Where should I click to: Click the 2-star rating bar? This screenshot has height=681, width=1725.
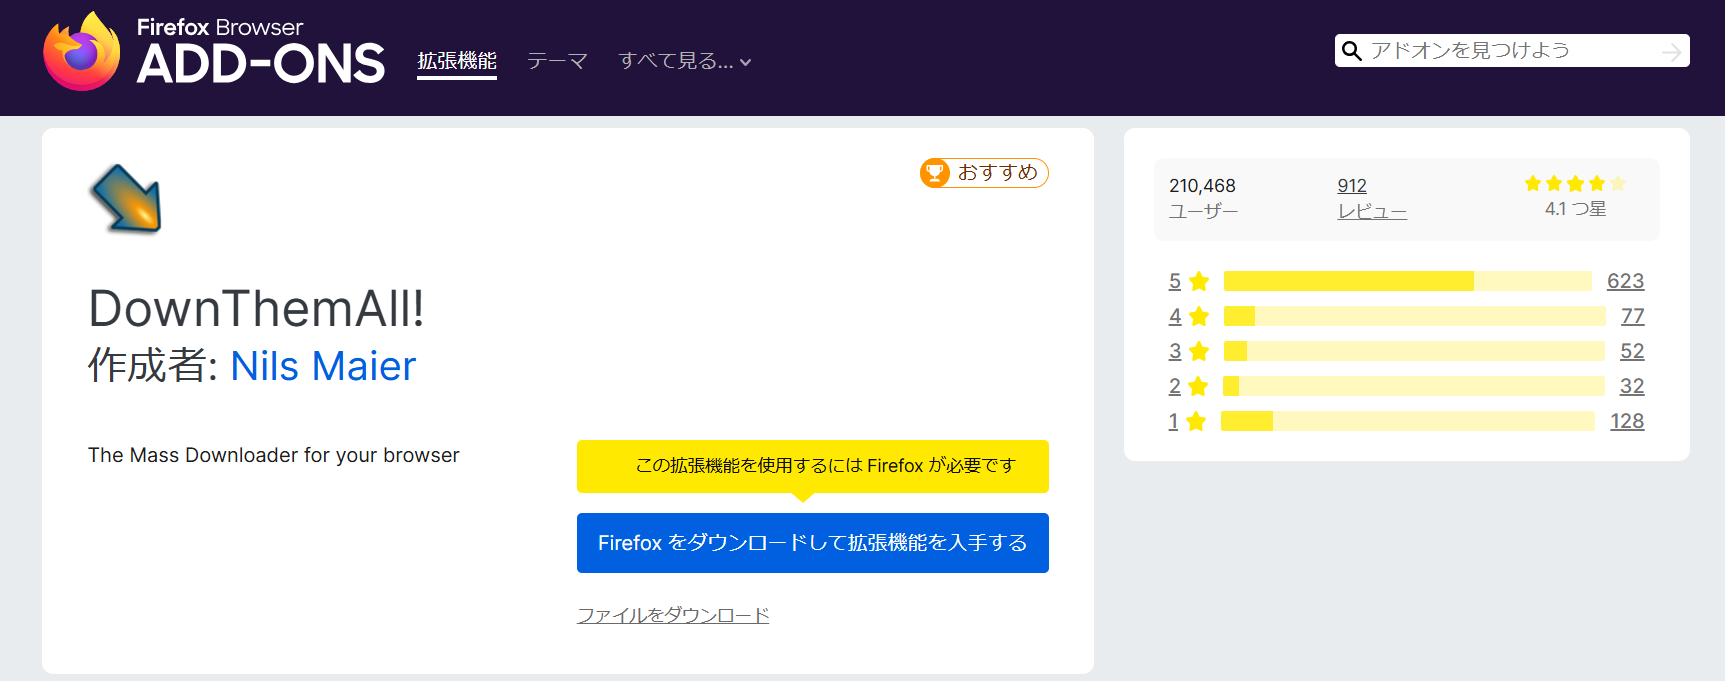pyautogui.click(x=1413, y=386)
